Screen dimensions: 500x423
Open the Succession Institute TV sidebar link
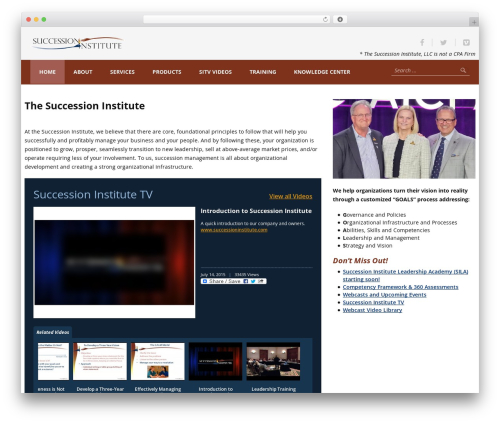click(373, 302)
